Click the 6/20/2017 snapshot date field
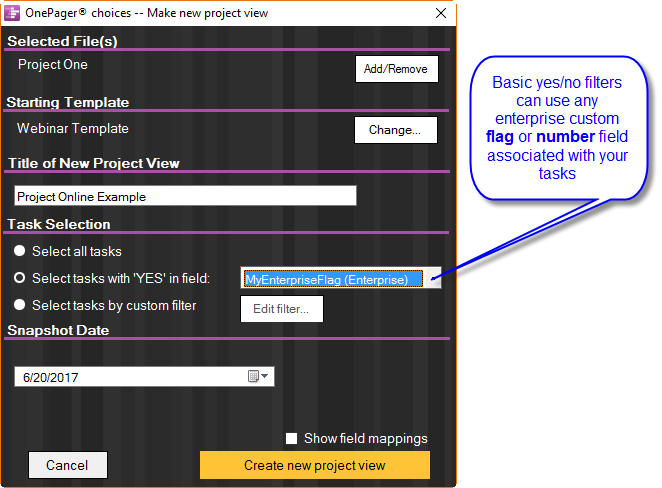This screenshot has height=488, width=662. (x=144, y=377)
